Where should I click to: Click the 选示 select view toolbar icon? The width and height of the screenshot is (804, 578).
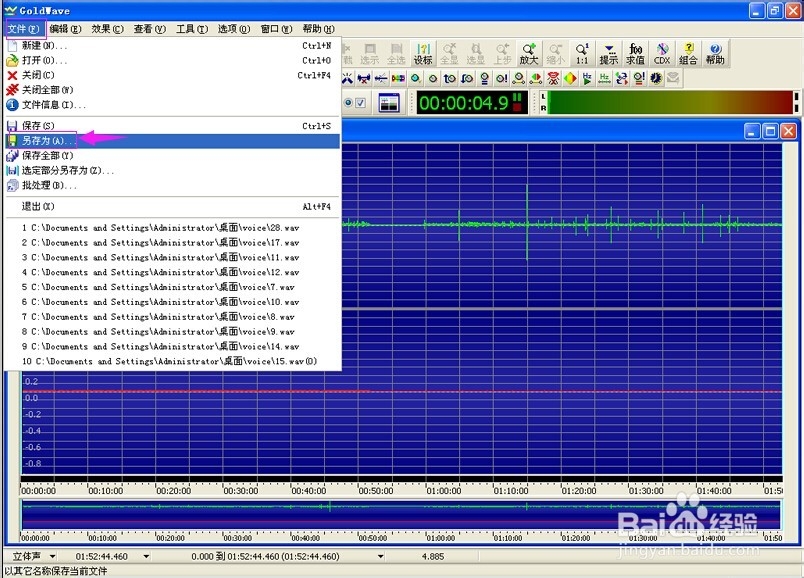tap(370, 54)
